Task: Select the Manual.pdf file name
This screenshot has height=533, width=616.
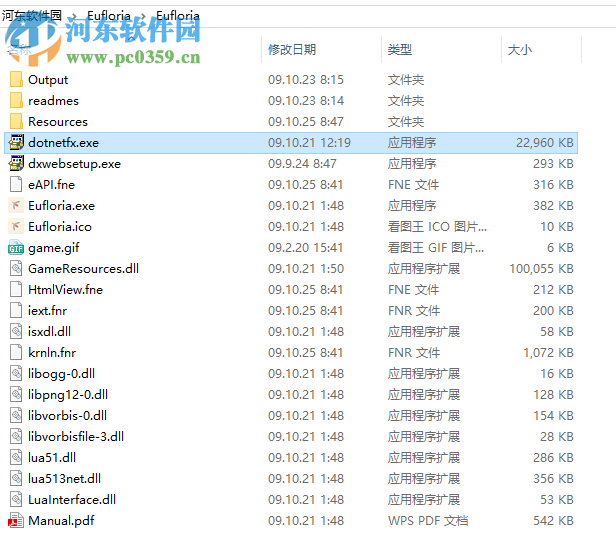Action: 61,521
